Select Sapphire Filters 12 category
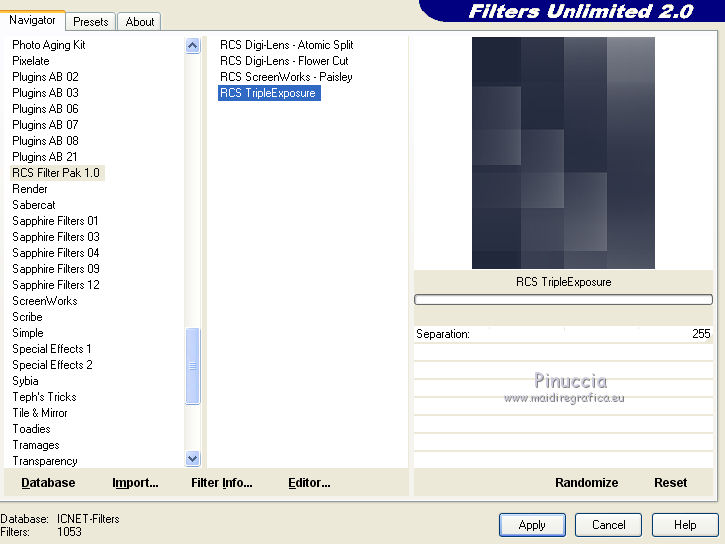Screen dimensions: 725x544 click(55, 285)
